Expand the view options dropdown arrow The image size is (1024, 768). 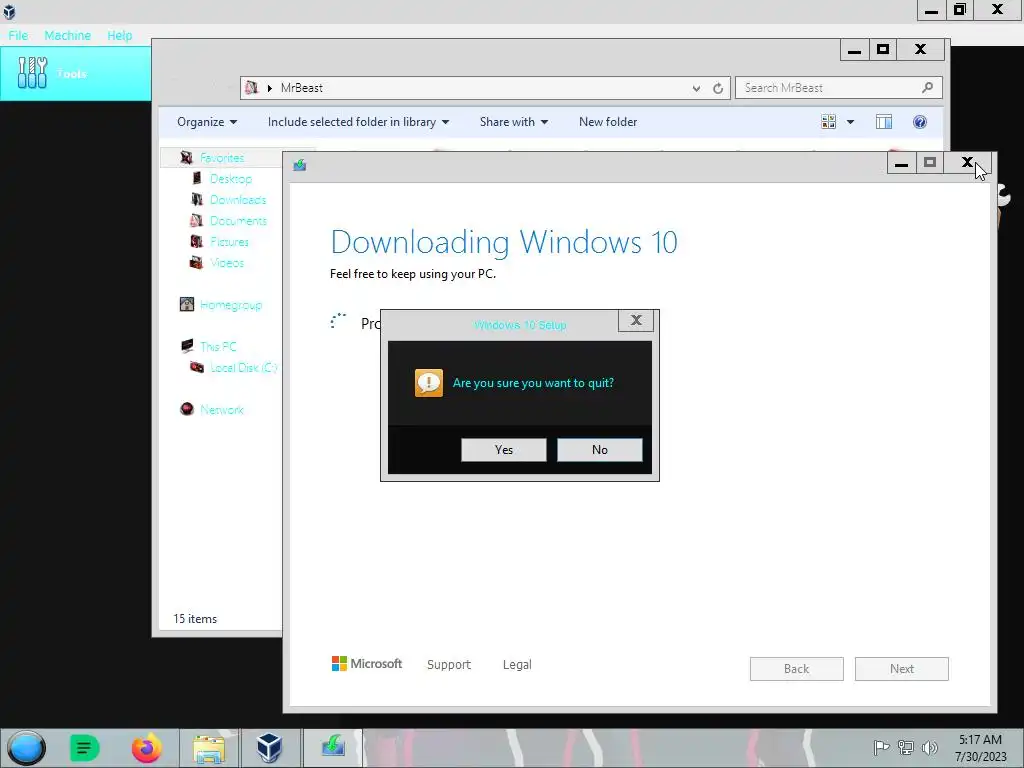(850, 122)
